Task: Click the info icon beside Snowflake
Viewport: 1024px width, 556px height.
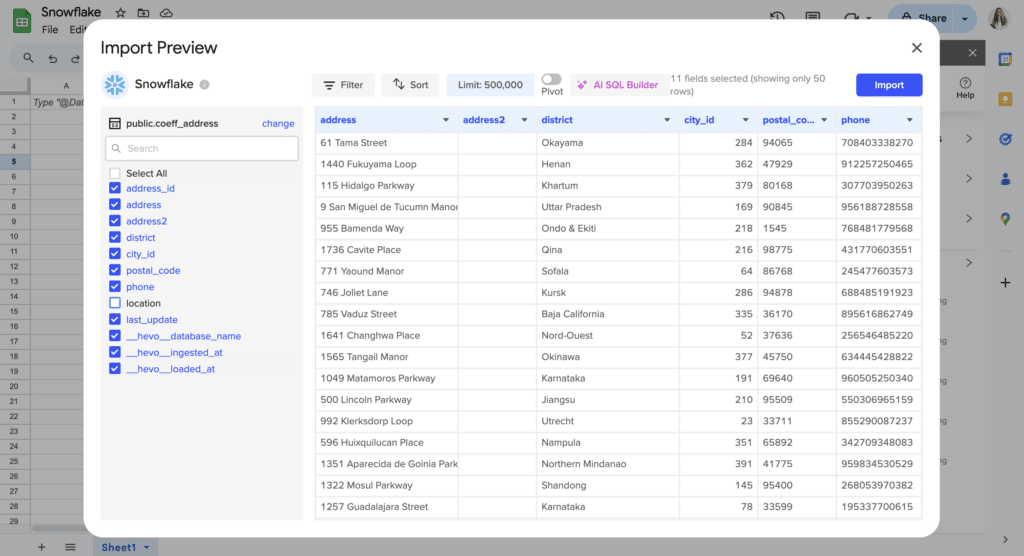Action: pos(204,85)
